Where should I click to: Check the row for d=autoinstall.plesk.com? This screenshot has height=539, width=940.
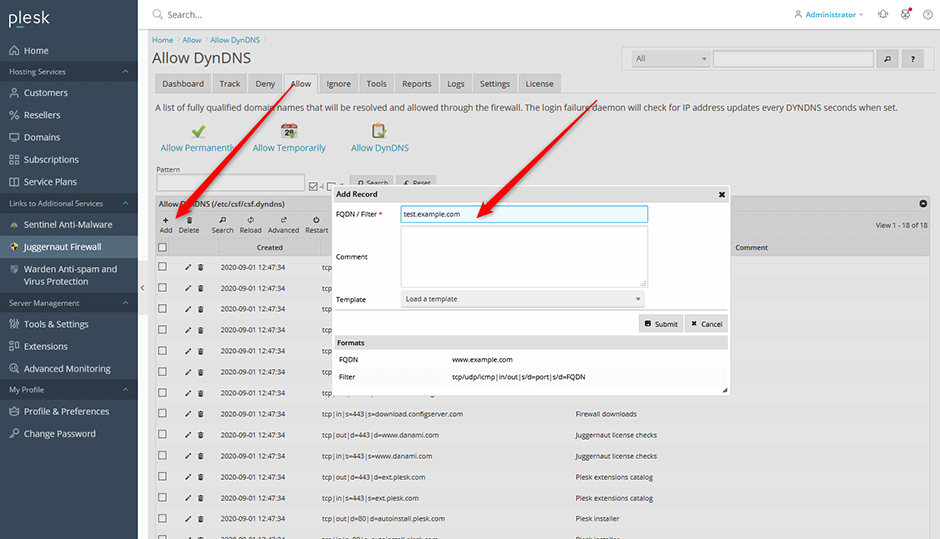click(162, 518)
